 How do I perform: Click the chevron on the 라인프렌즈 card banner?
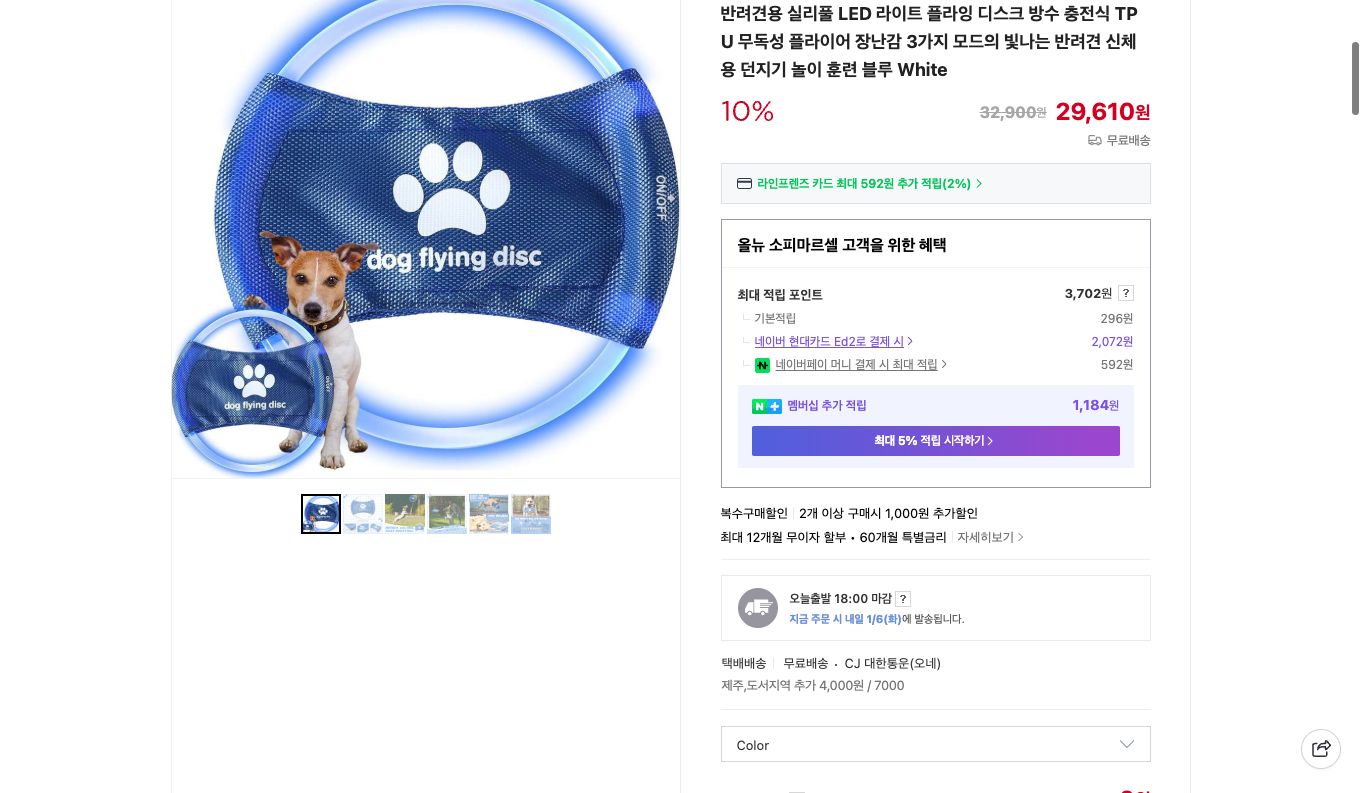tap(978, 183)
